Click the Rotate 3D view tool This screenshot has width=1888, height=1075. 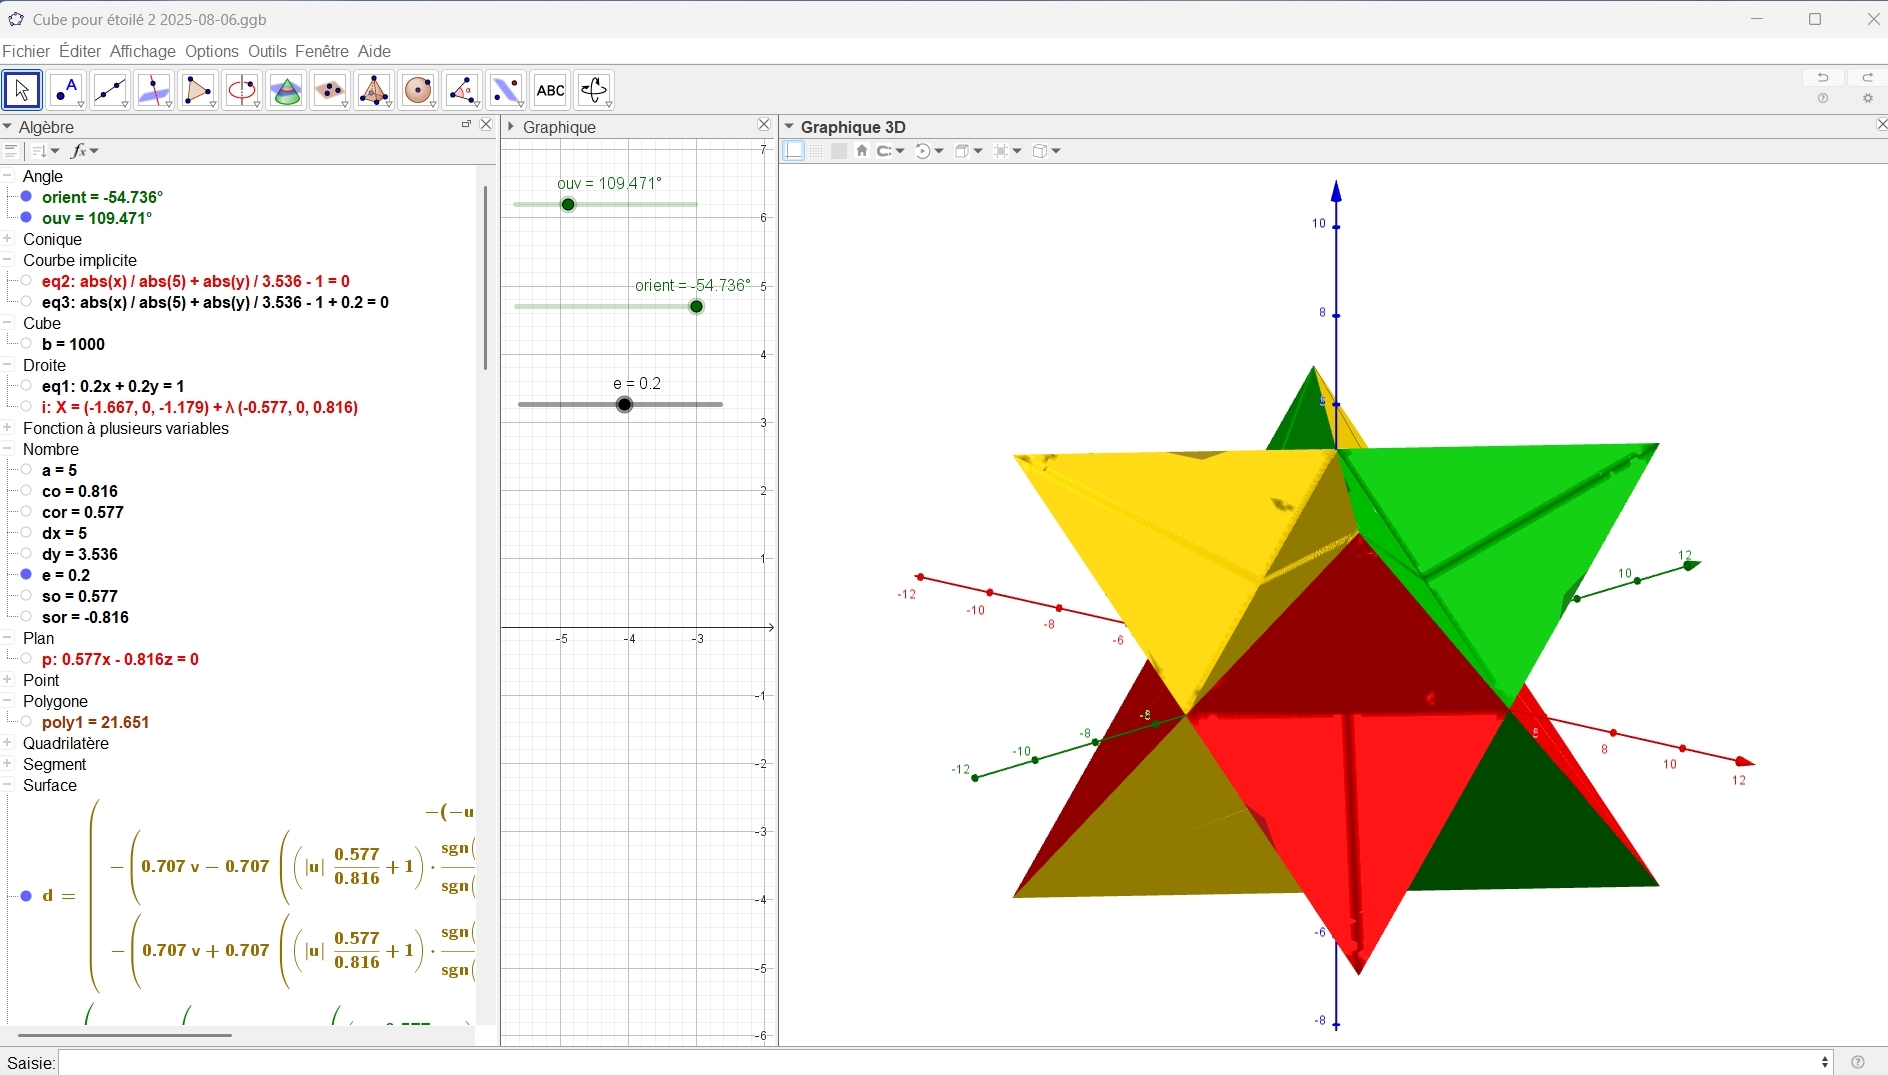click(x=594, y=91)
